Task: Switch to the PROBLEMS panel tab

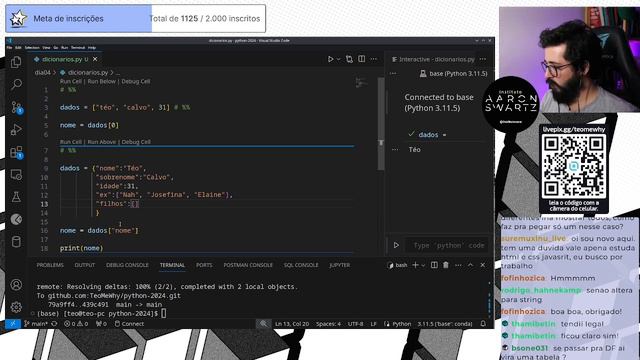Action: (50, 265)
